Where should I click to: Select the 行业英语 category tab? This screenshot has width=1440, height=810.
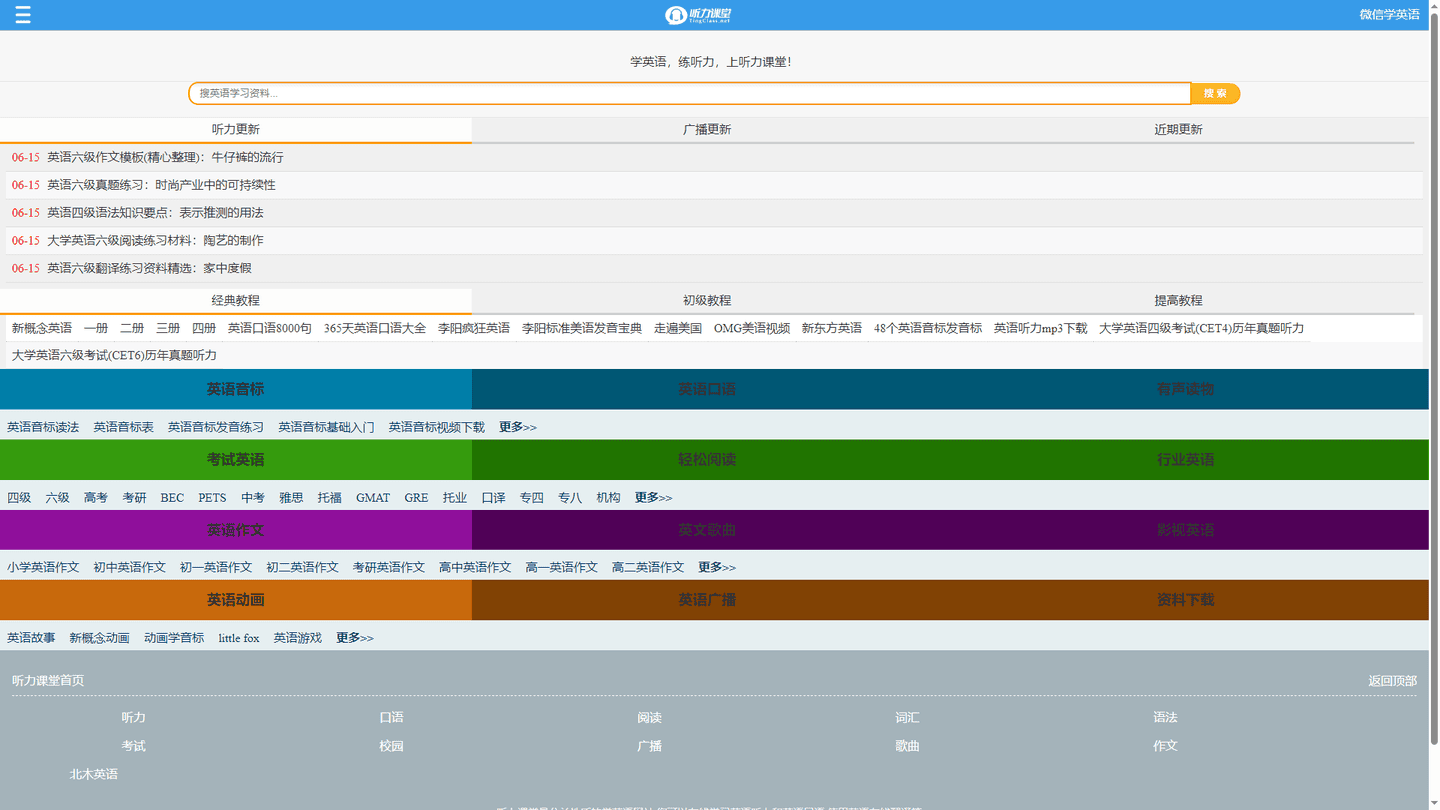[x=1186, y=460]
